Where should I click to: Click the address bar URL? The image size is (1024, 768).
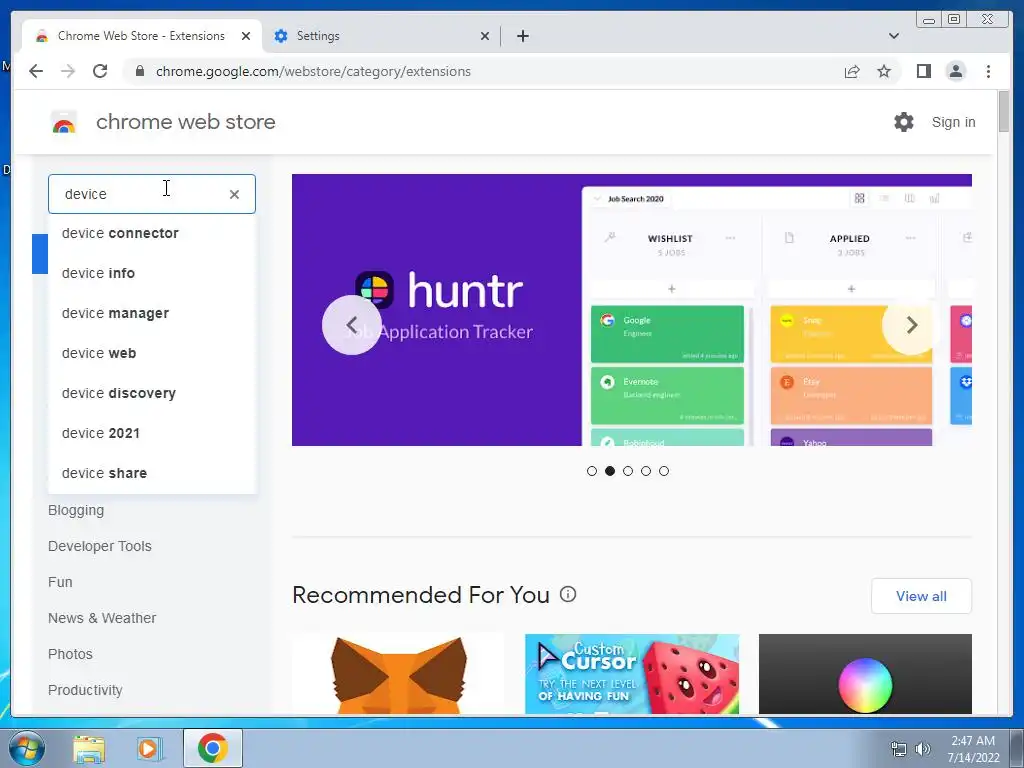coord(313,71)
